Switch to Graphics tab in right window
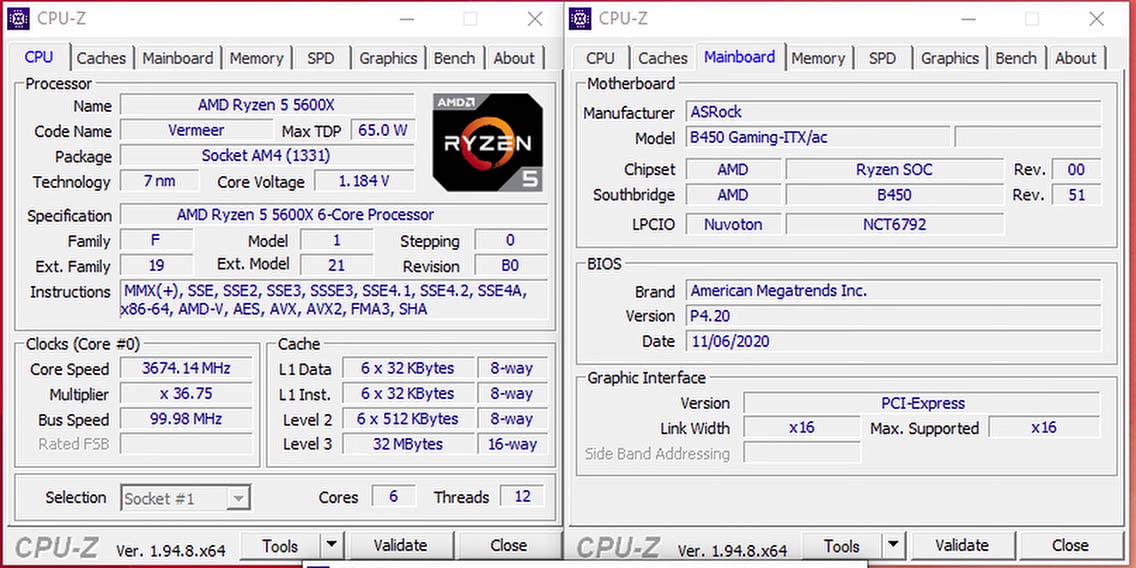 coord(949,58)
